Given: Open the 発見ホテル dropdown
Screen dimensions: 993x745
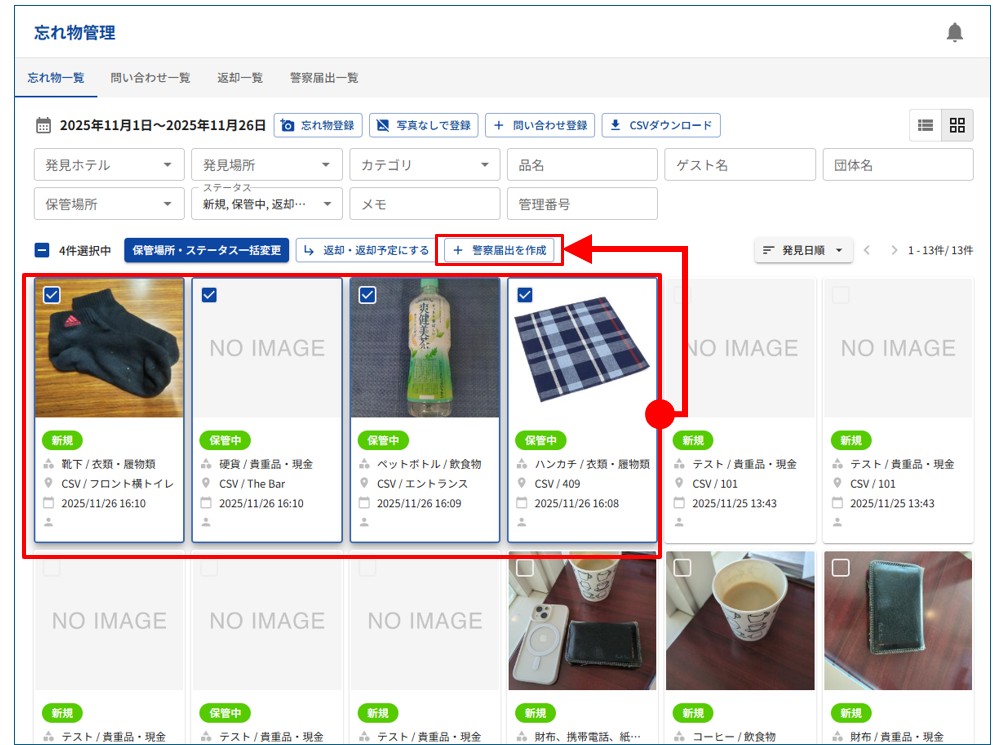Looking at the screenshot, I should click(x=109, y=165).
